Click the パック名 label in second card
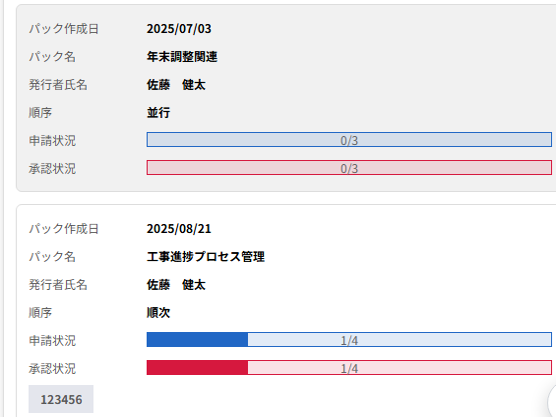Viewport: 556px width, 417px height. click(52, 257)
